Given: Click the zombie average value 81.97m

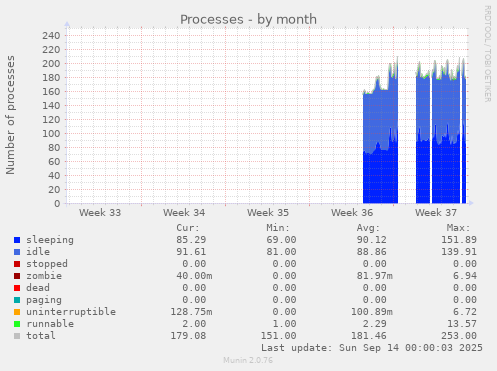Looking at the screenshot, I should 375,276.
